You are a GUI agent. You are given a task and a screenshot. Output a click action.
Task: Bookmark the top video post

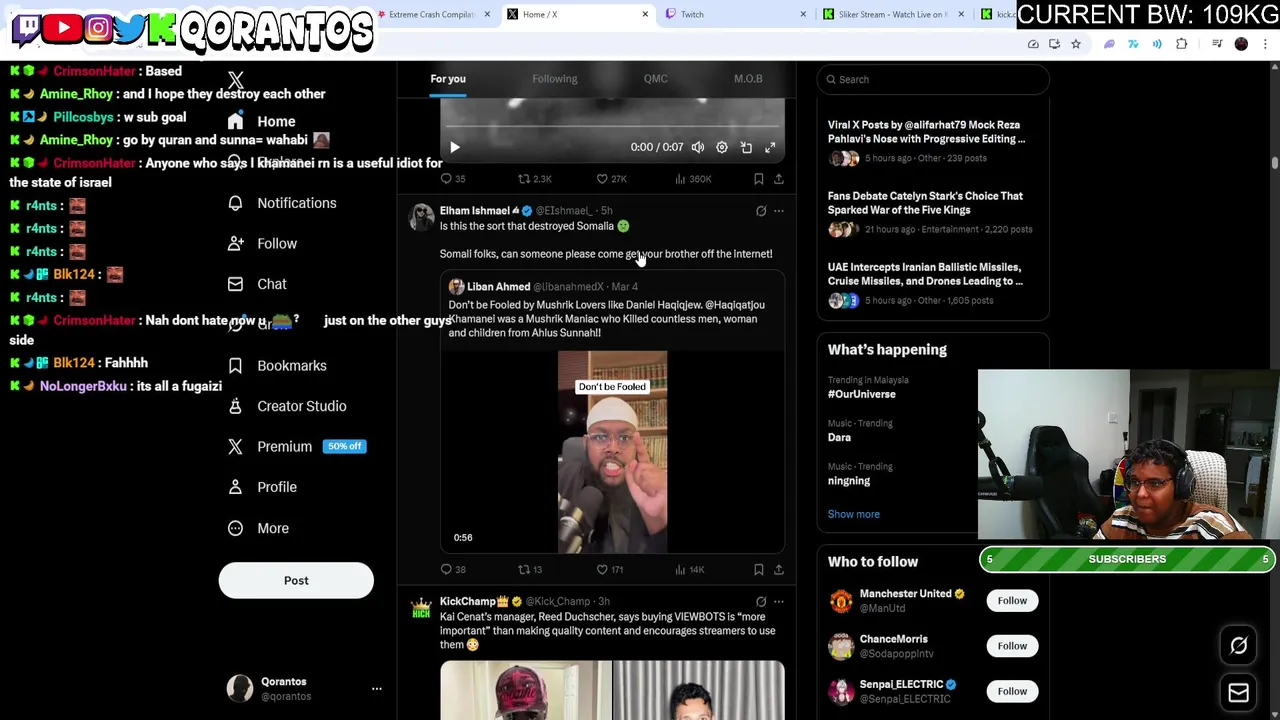tap(759, 179)
